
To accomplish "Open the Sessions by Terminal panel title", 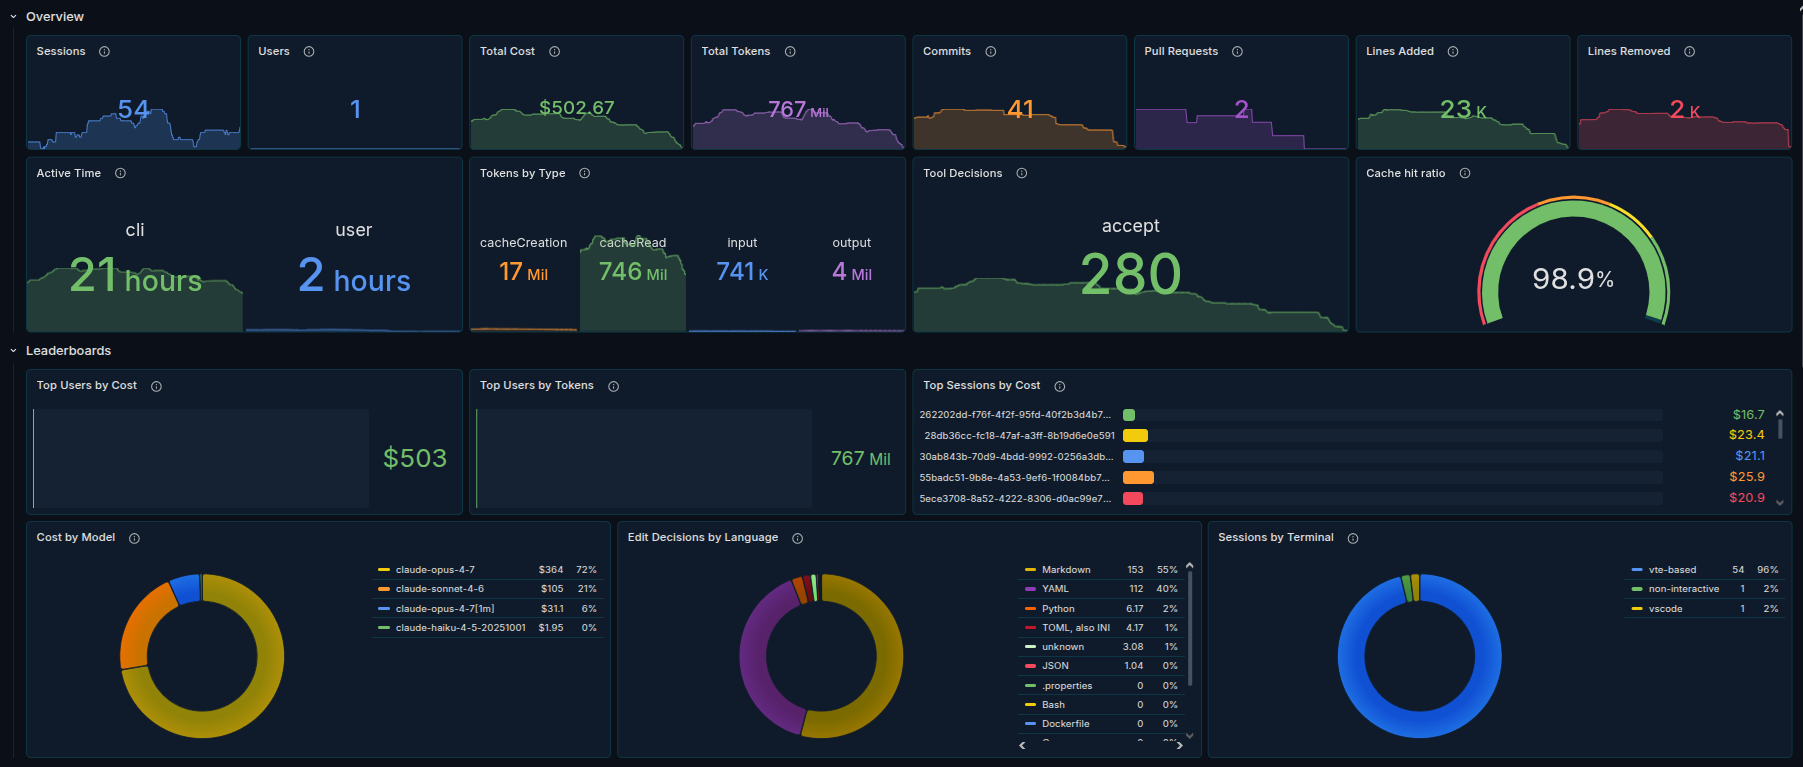I will 1275,538.
